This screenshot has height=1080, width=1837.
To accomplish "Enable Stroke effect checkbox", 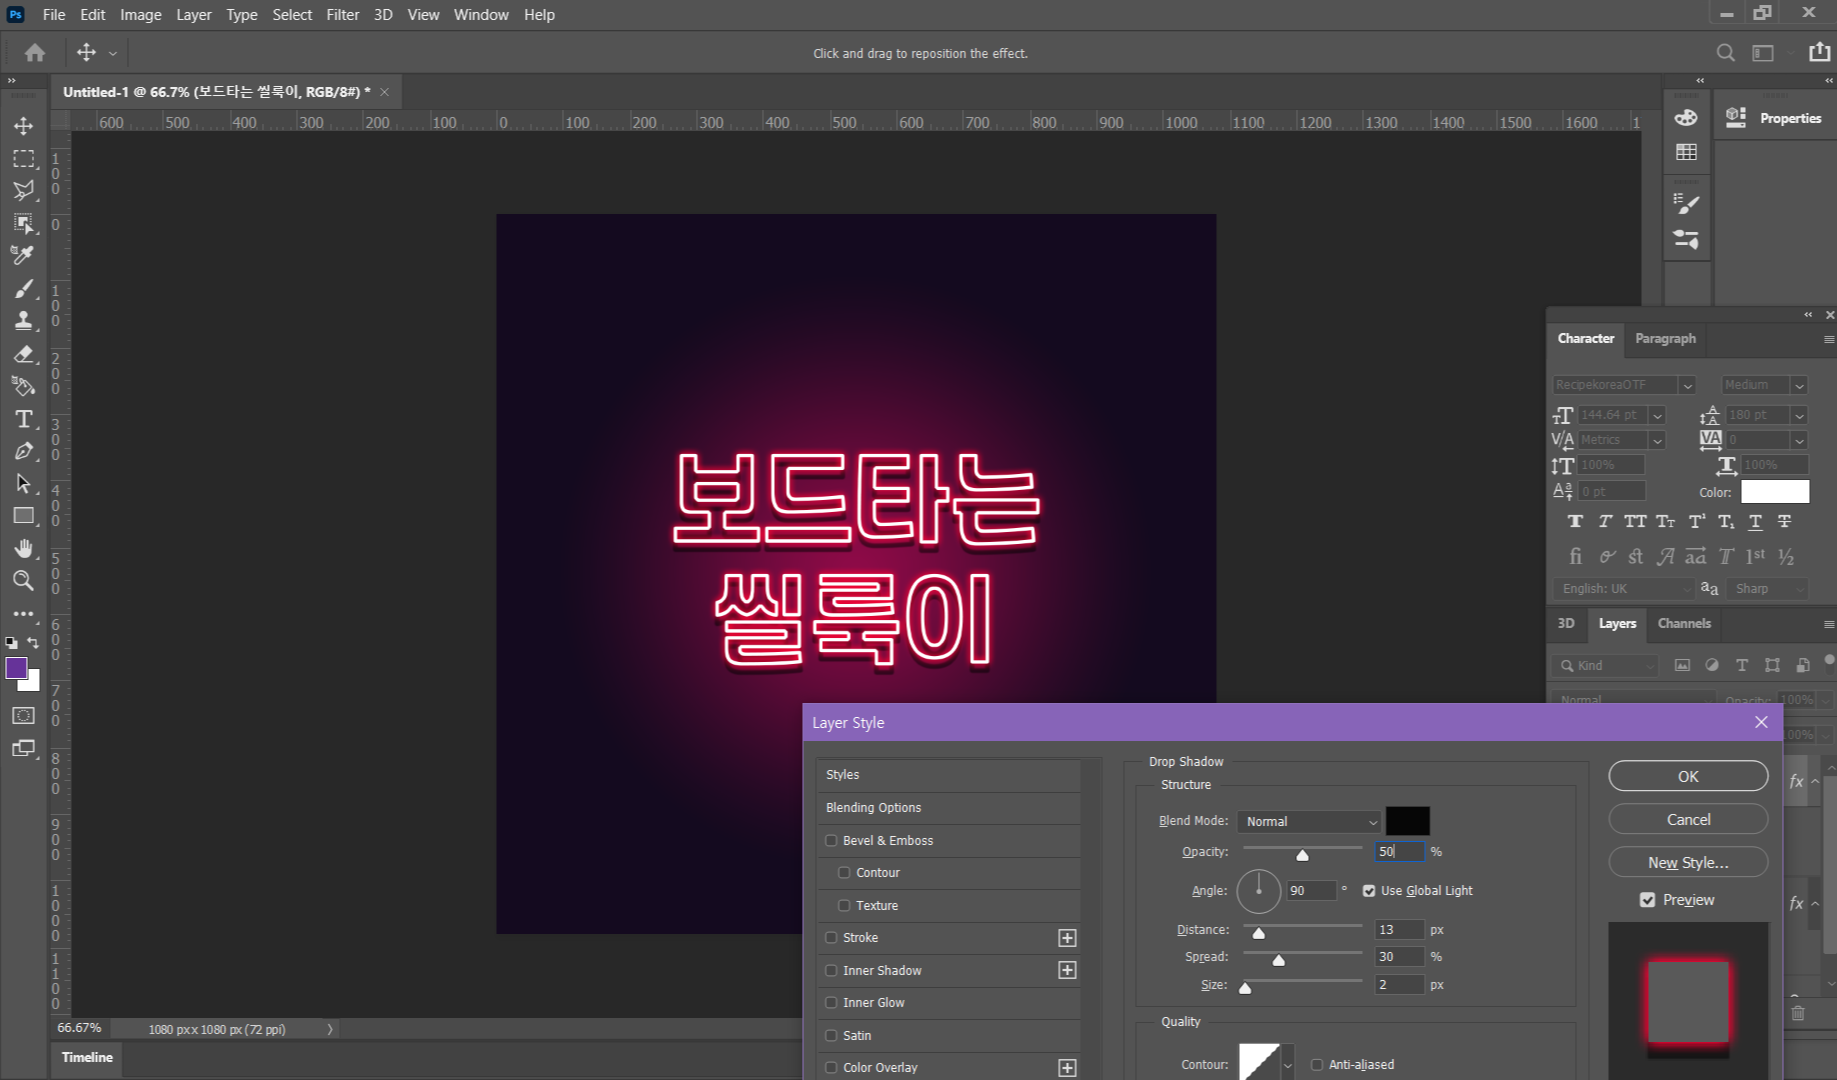I will [831, 937].
